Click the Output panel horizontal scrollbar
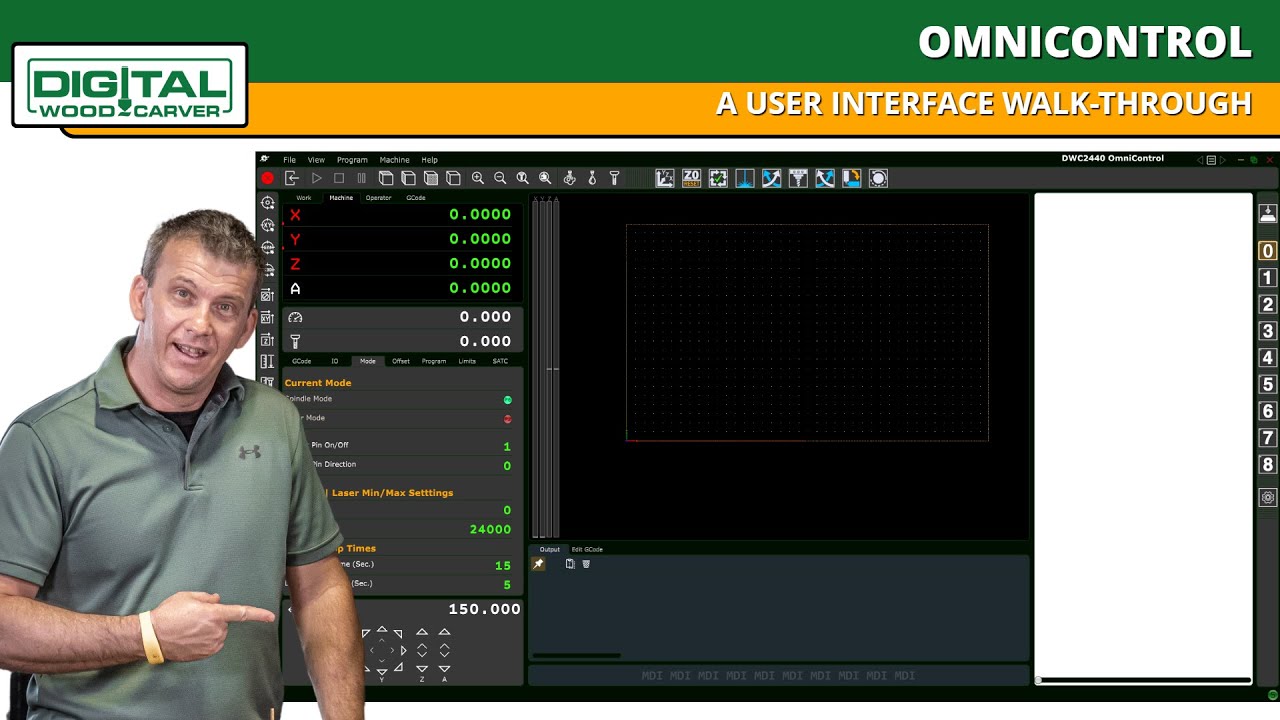Screen dimensions: 1280x720 click(x=576, y=656)
